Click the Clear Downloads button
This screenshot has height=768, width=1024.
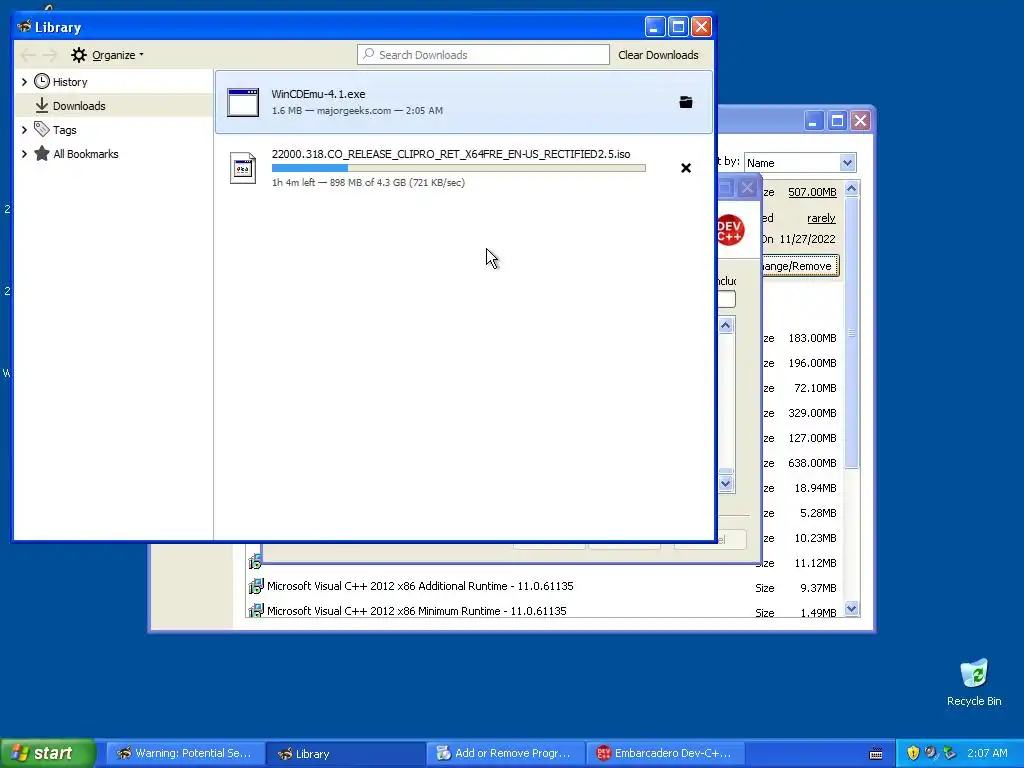658,55
